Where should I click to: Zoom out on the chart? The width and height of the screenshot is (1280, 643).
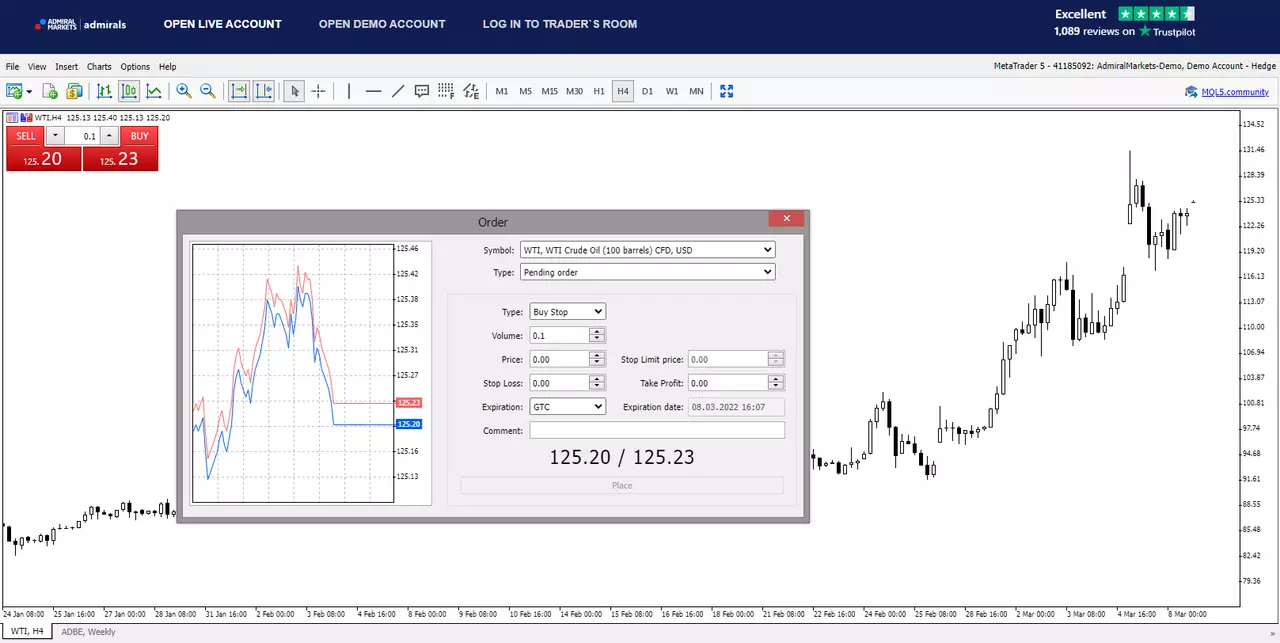coord(208,91)
